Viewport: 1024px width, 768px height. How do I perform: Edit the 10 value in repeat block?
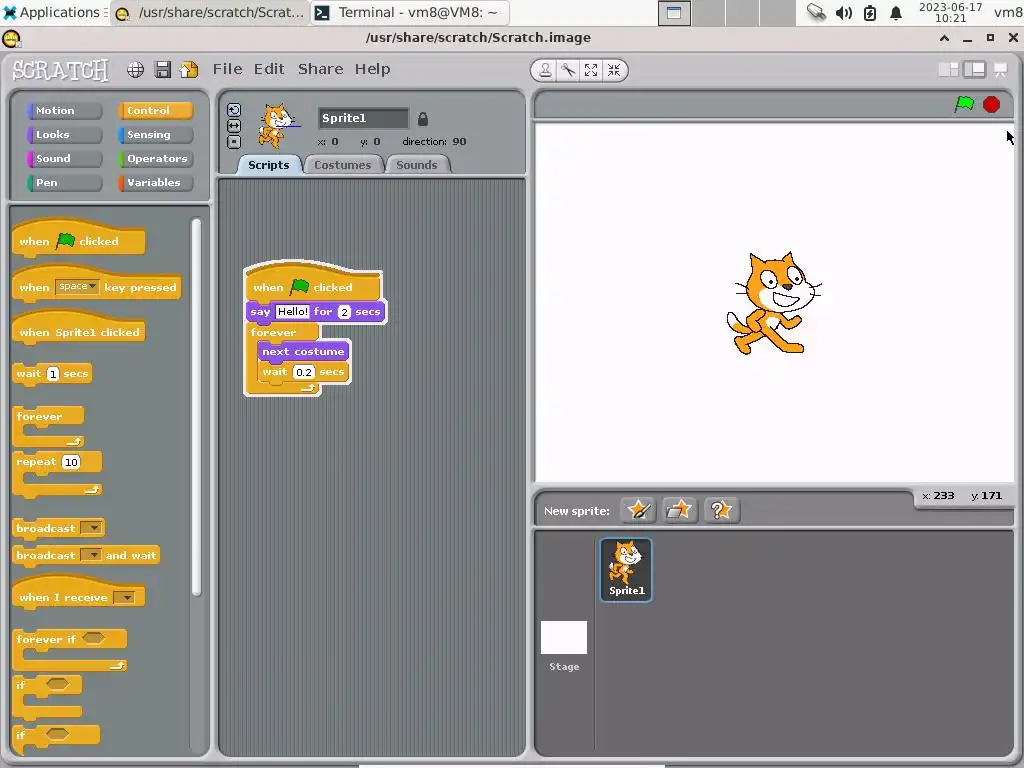point(71,462)
